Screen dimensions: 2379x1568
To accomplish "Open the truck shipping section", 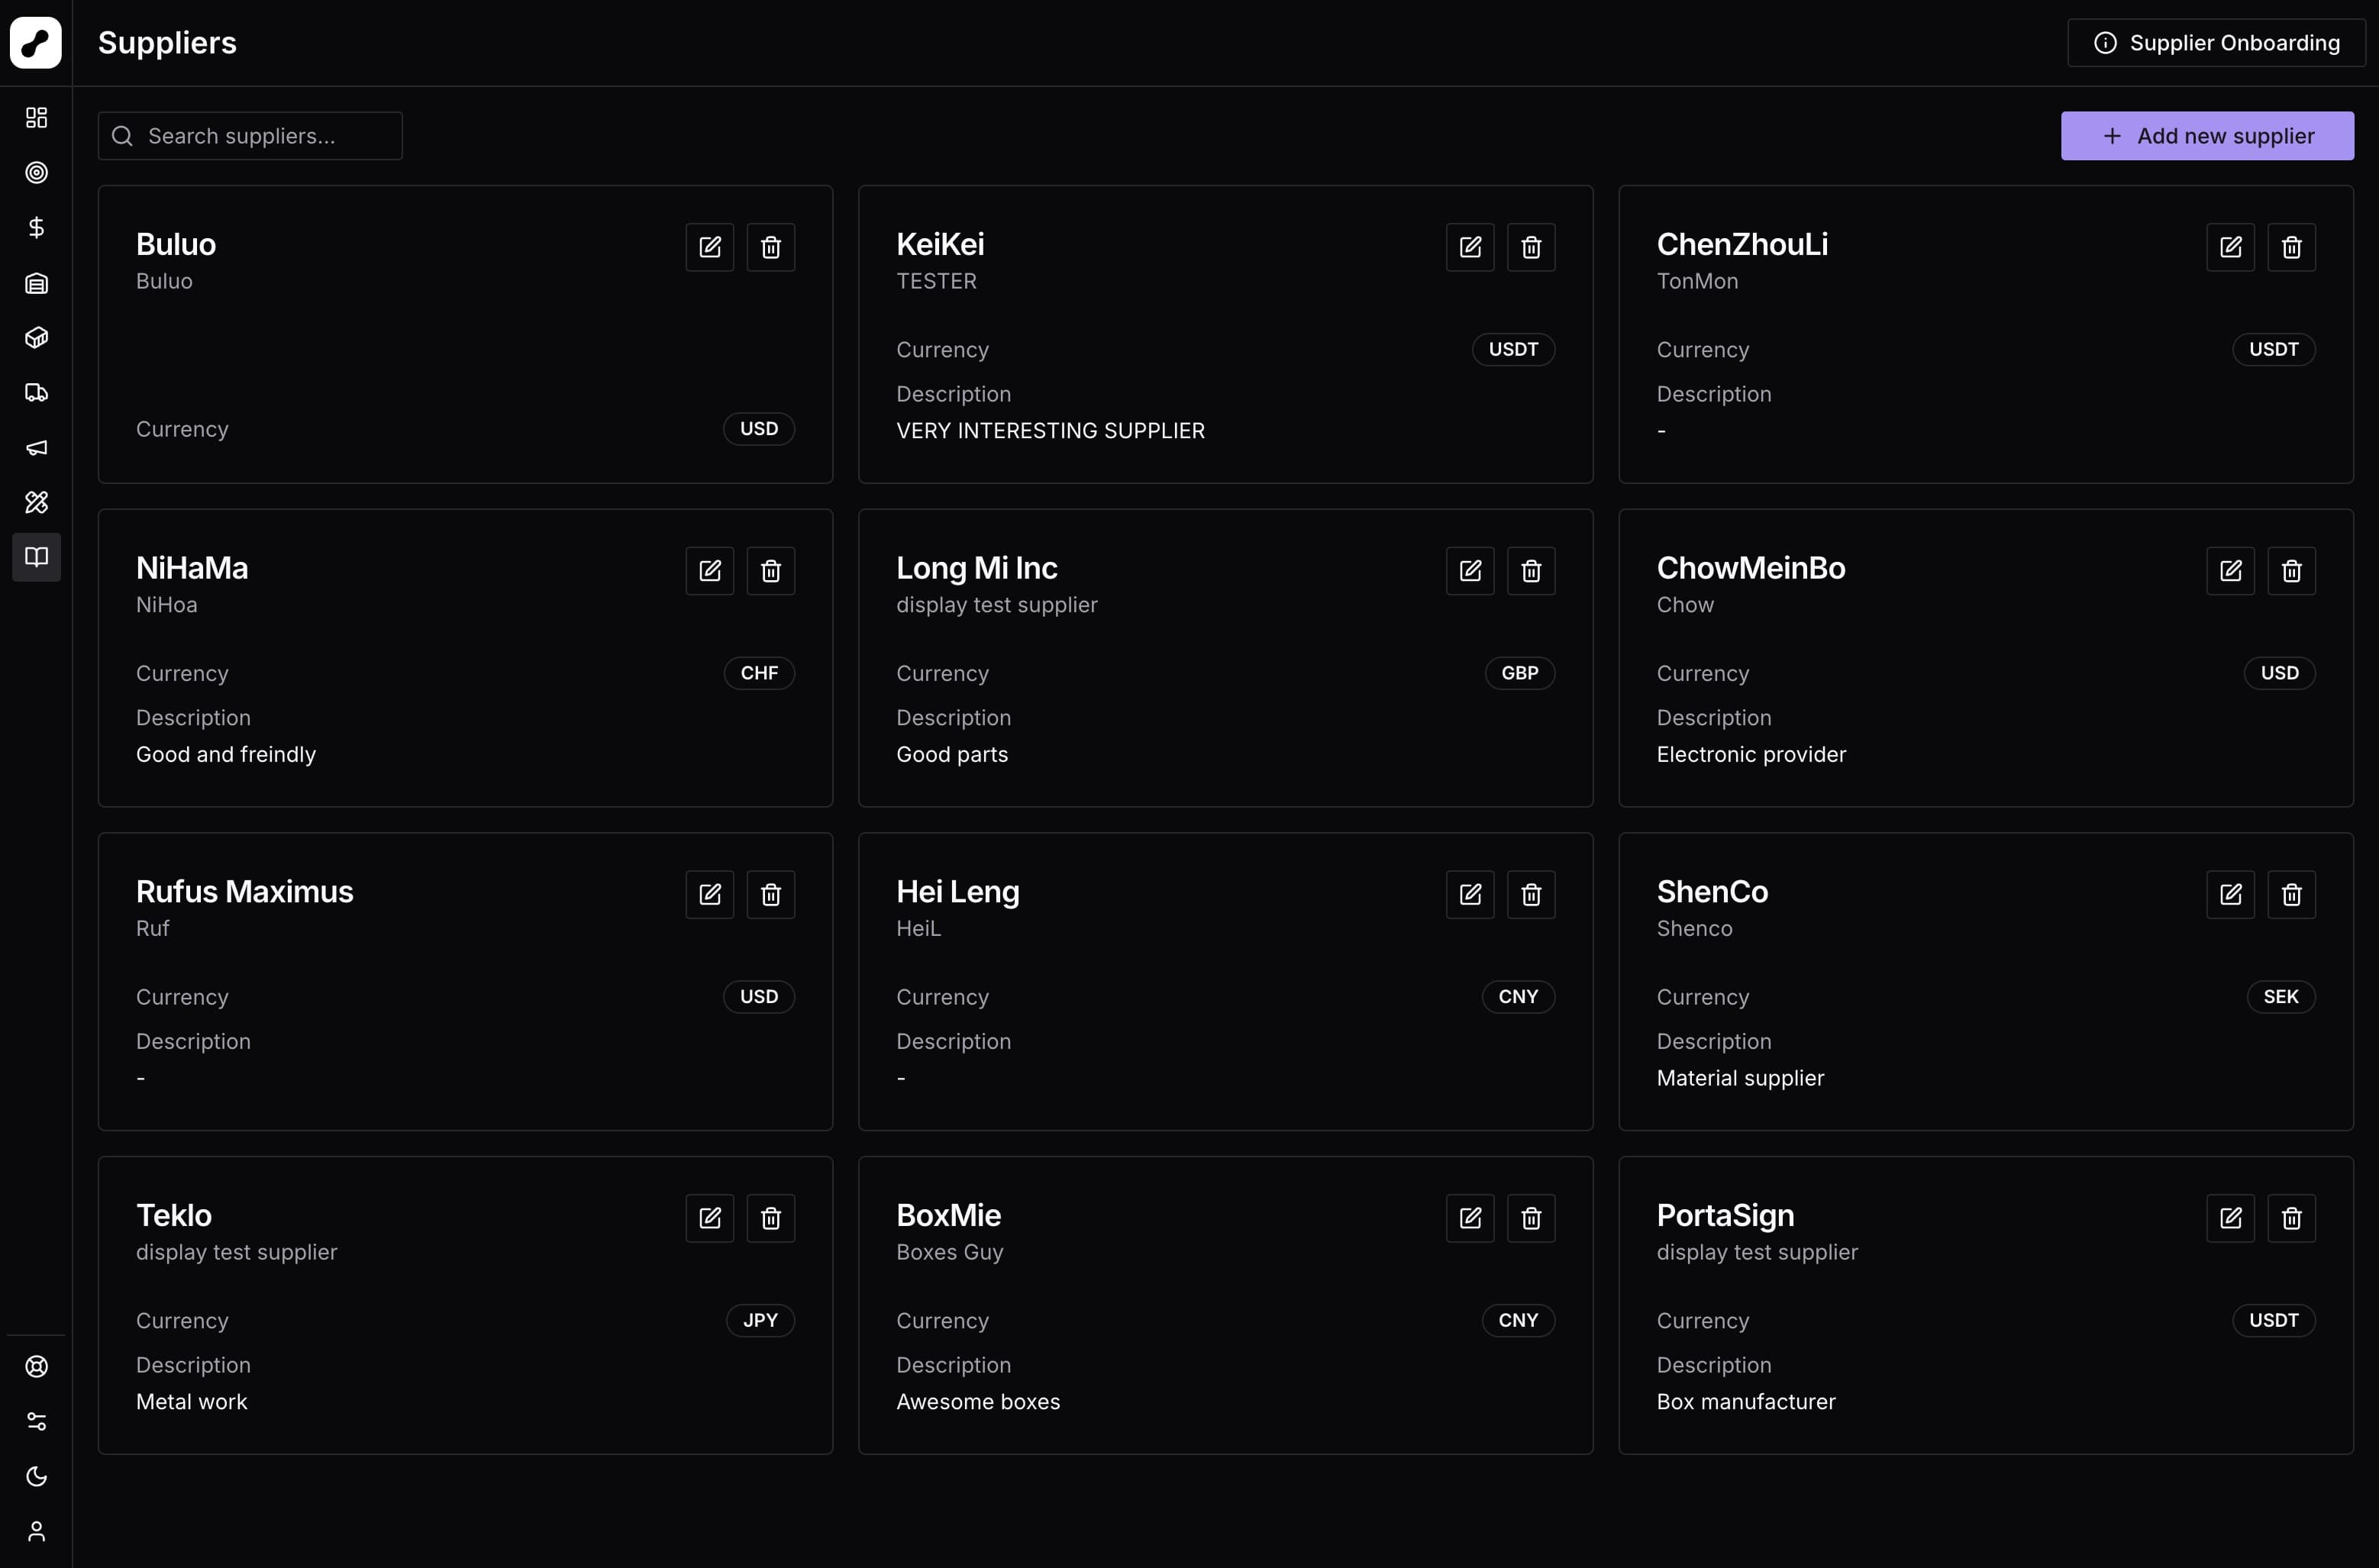I will point(36,392).
